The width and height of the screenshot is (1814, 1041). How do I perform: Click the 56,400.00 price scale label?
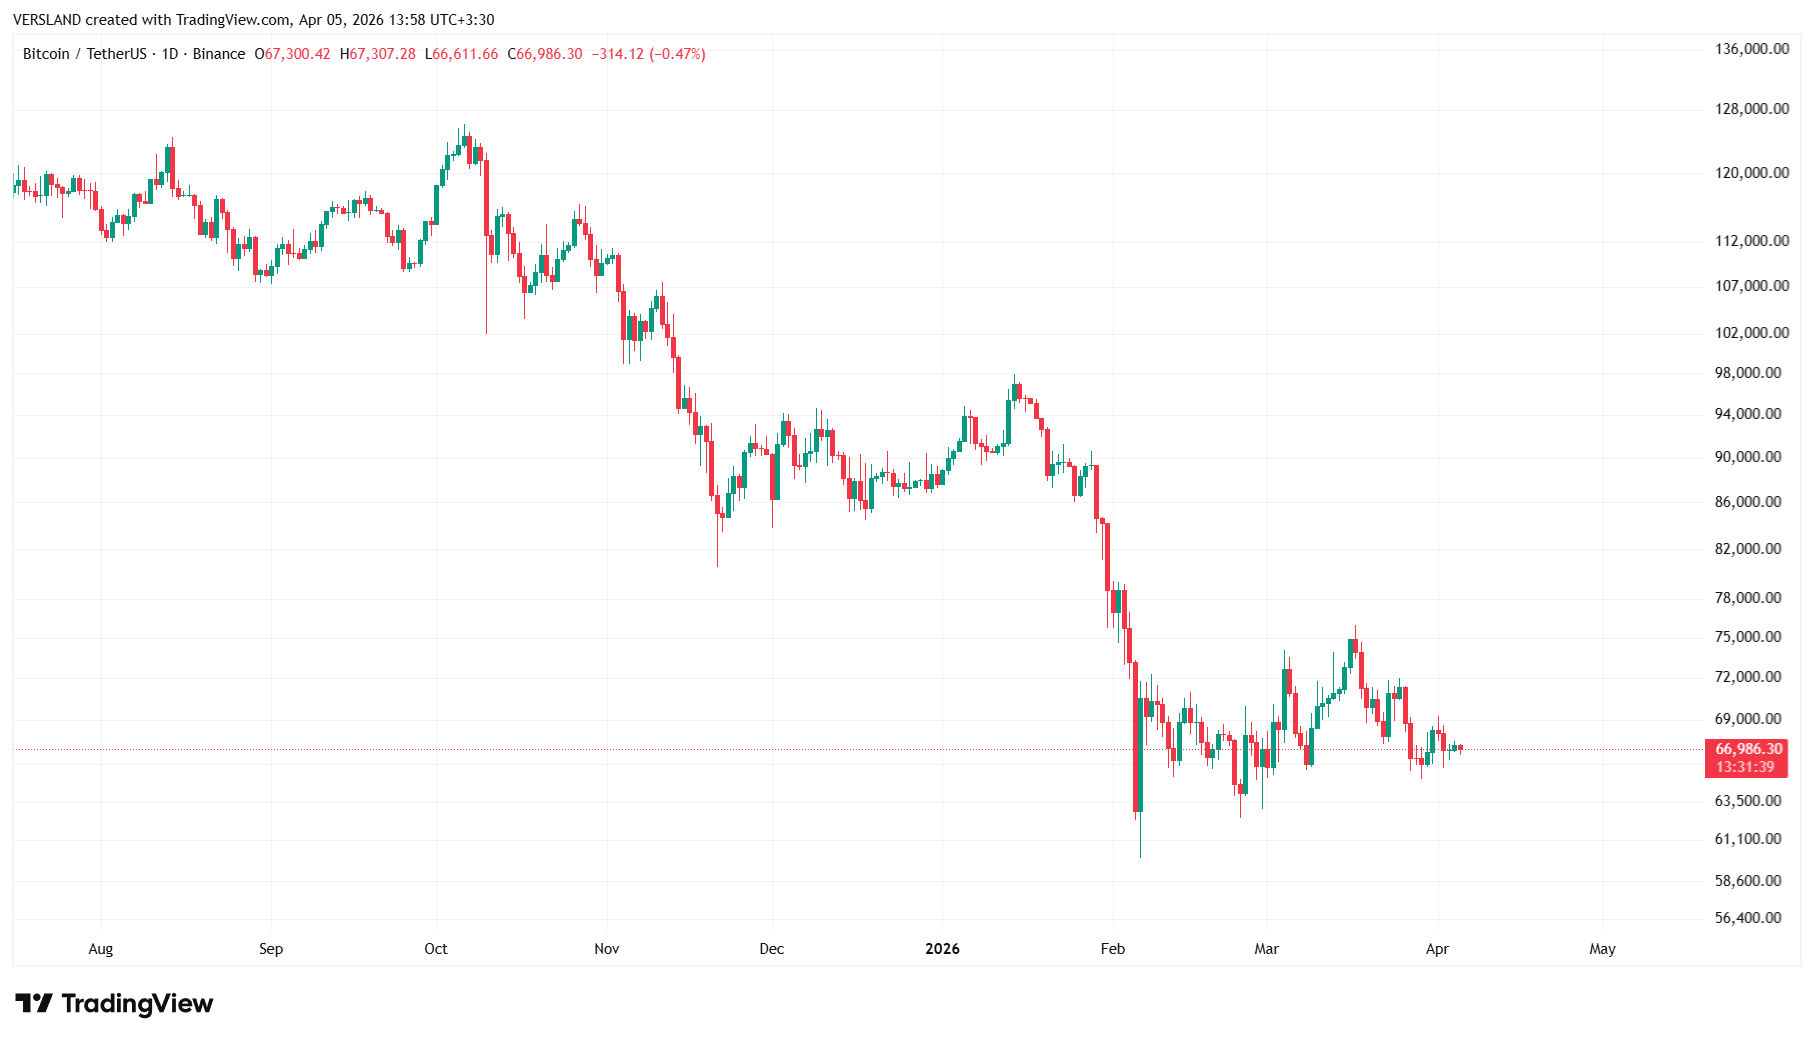1747,918
